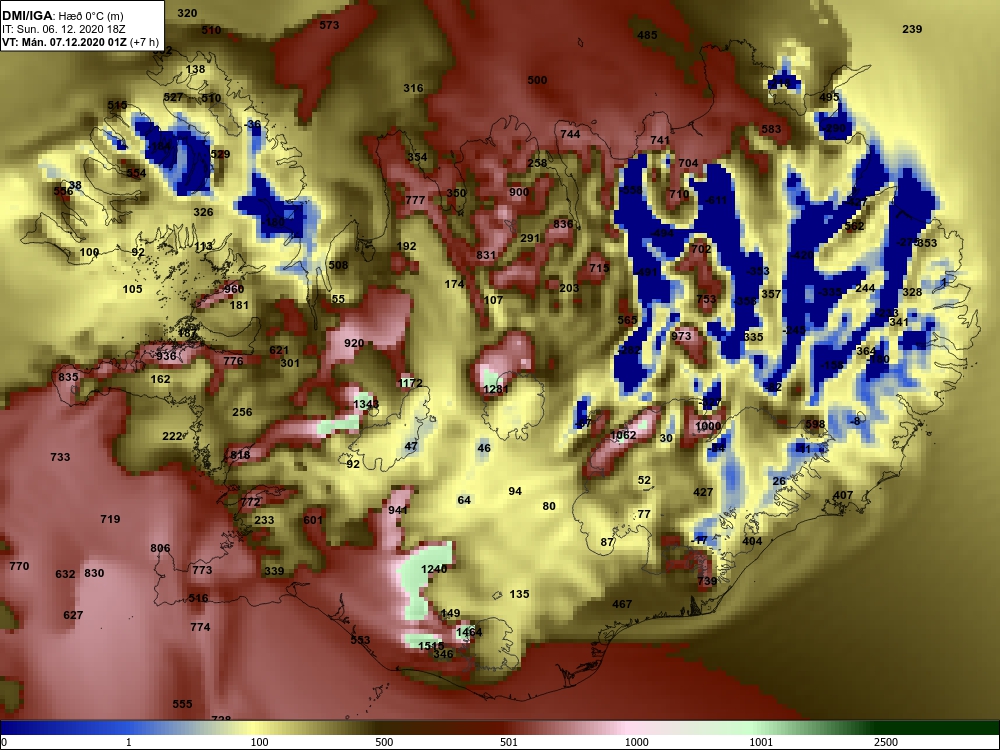This screenshot has height=750, width=1000.
Task: Click map value 831
Action: coord(486,255)
